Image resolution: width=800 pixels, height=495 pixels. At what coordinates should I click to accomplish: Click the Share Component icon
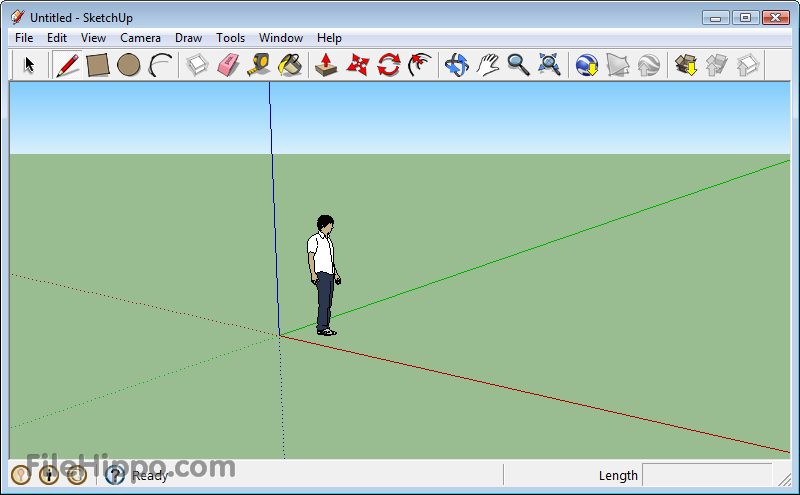[x=747, y=65]
